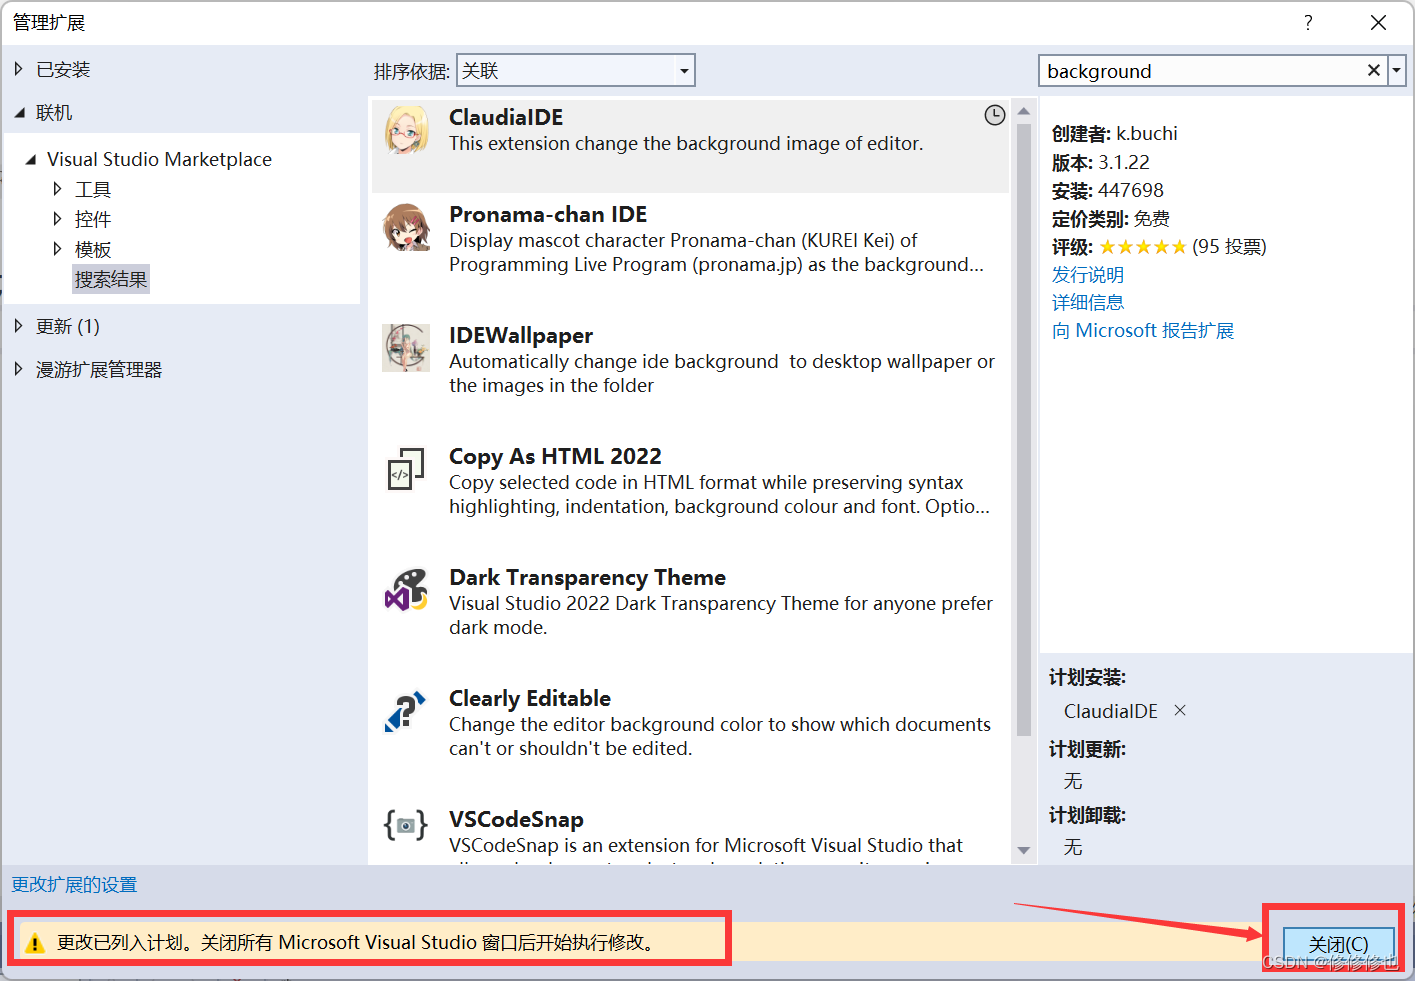
Task: Select the 漫游扩展管理器 tree item
Action: pyautogui.click(x=99, y=369)
